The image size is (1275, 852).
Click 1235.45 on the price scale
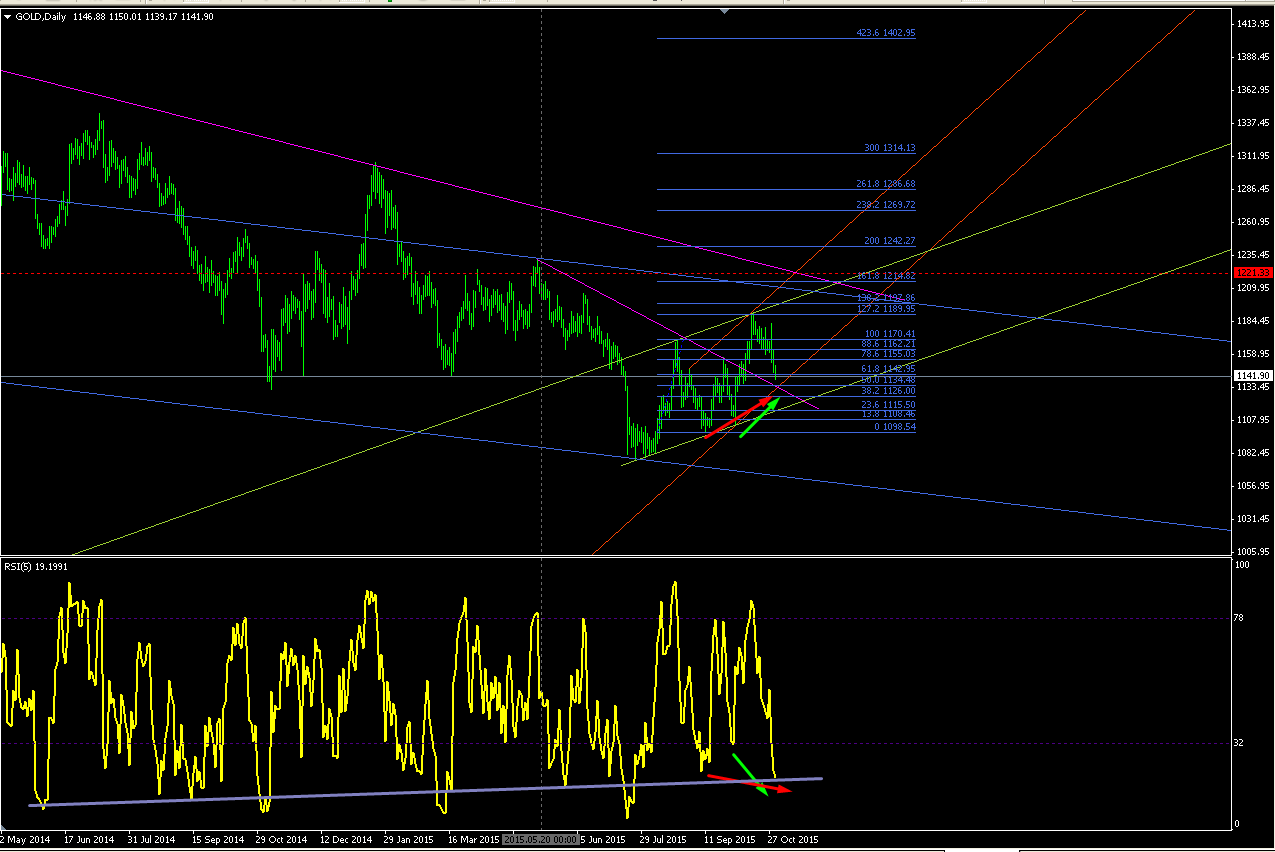click(x=1253, y=255)
